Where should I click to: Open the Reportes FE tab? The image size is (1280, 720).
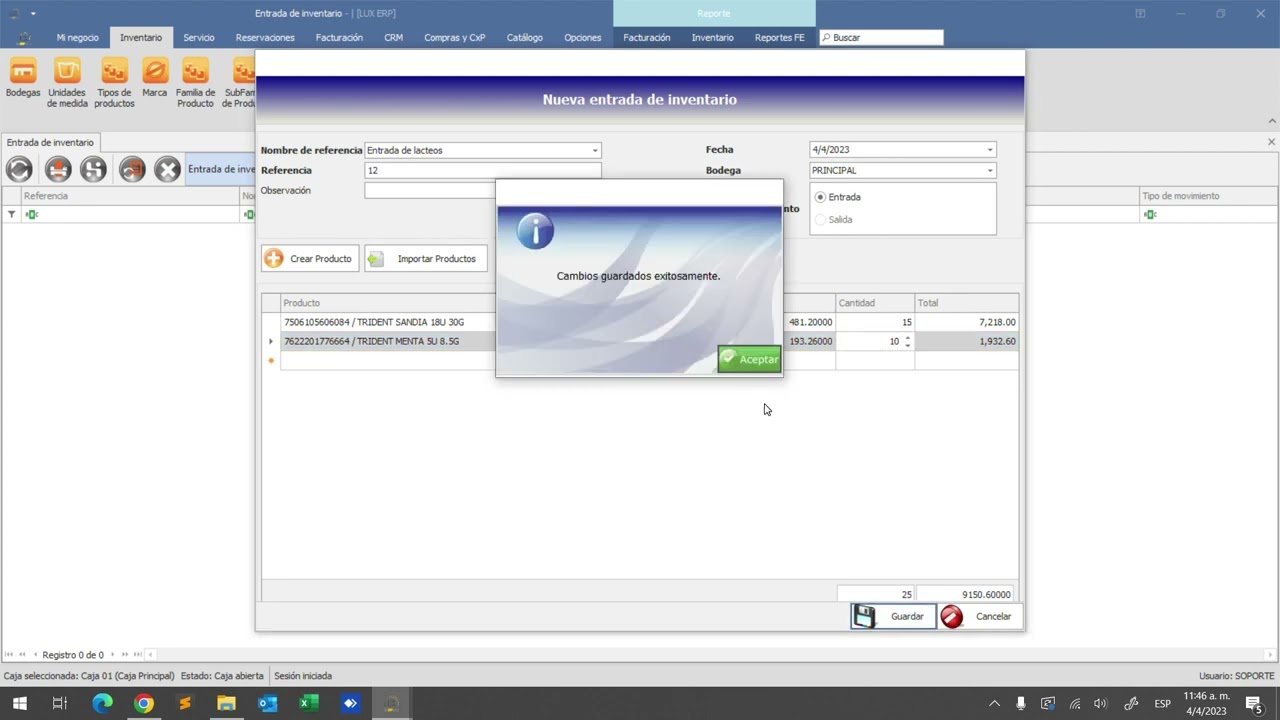(779, 37)
